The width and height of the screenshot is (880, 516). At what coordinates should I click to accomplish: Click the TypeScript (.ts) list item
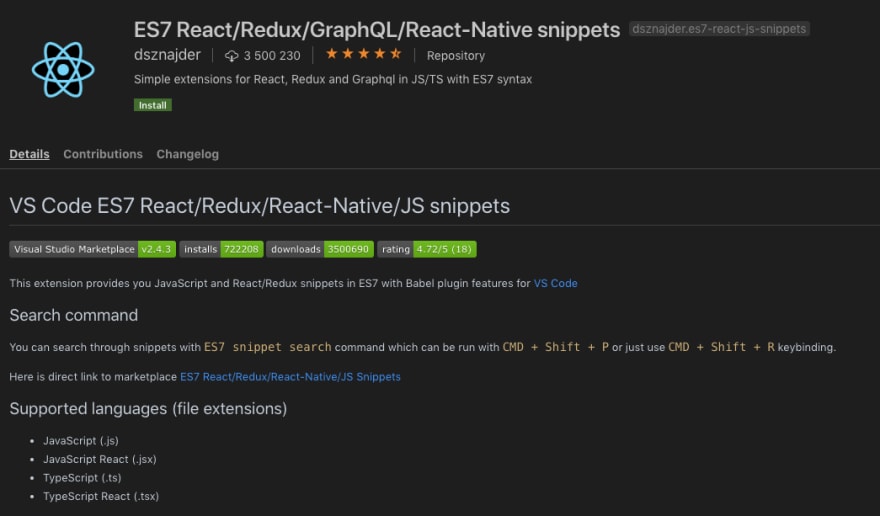click(x=82, y=478)
